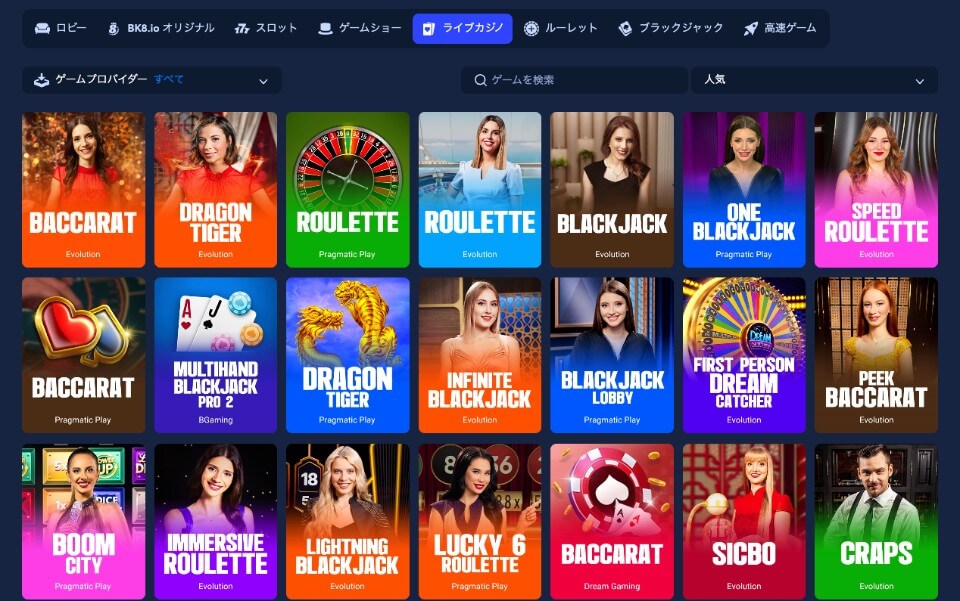Launch Pragmatic Play One Blackjack tile
Screen dimensions: 960x601
click(744, 190)
